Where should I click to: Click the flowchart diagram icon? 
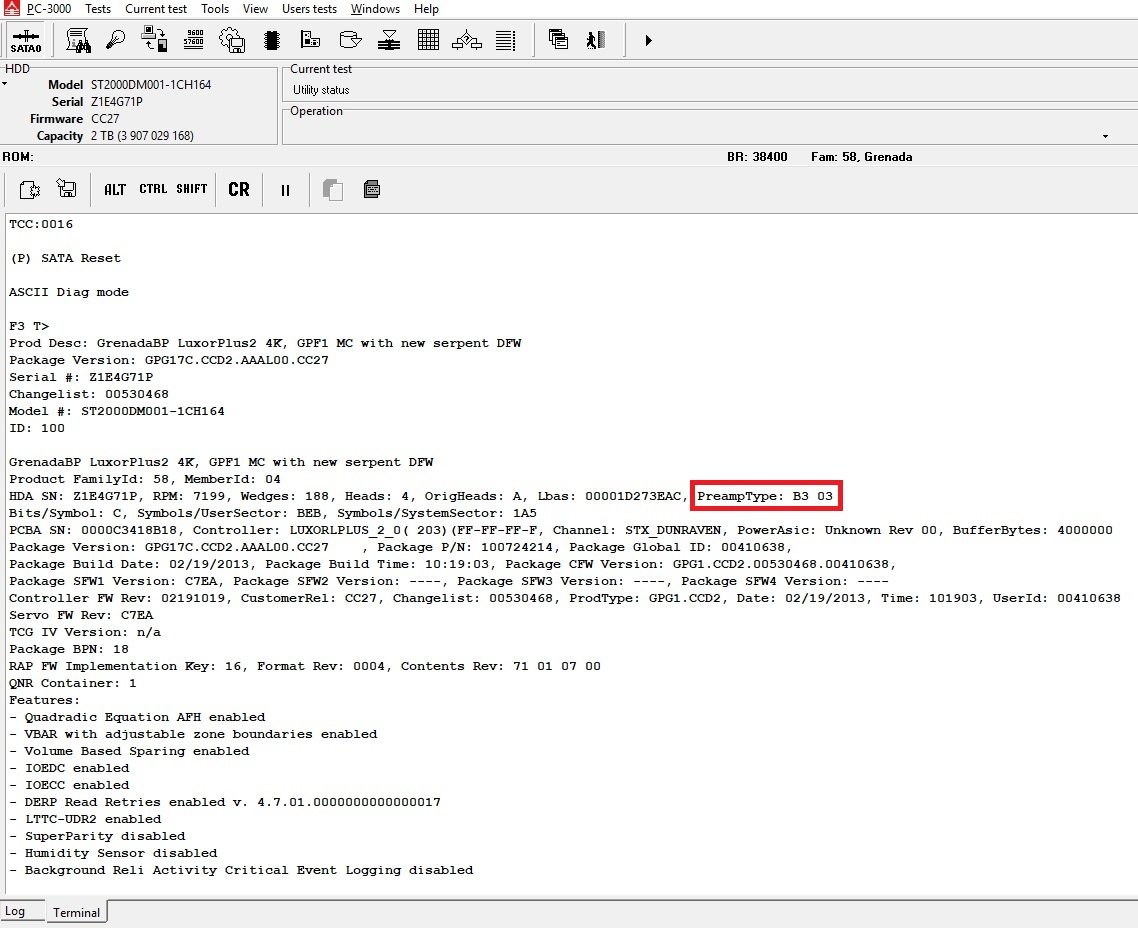click(x=467, y=41)
